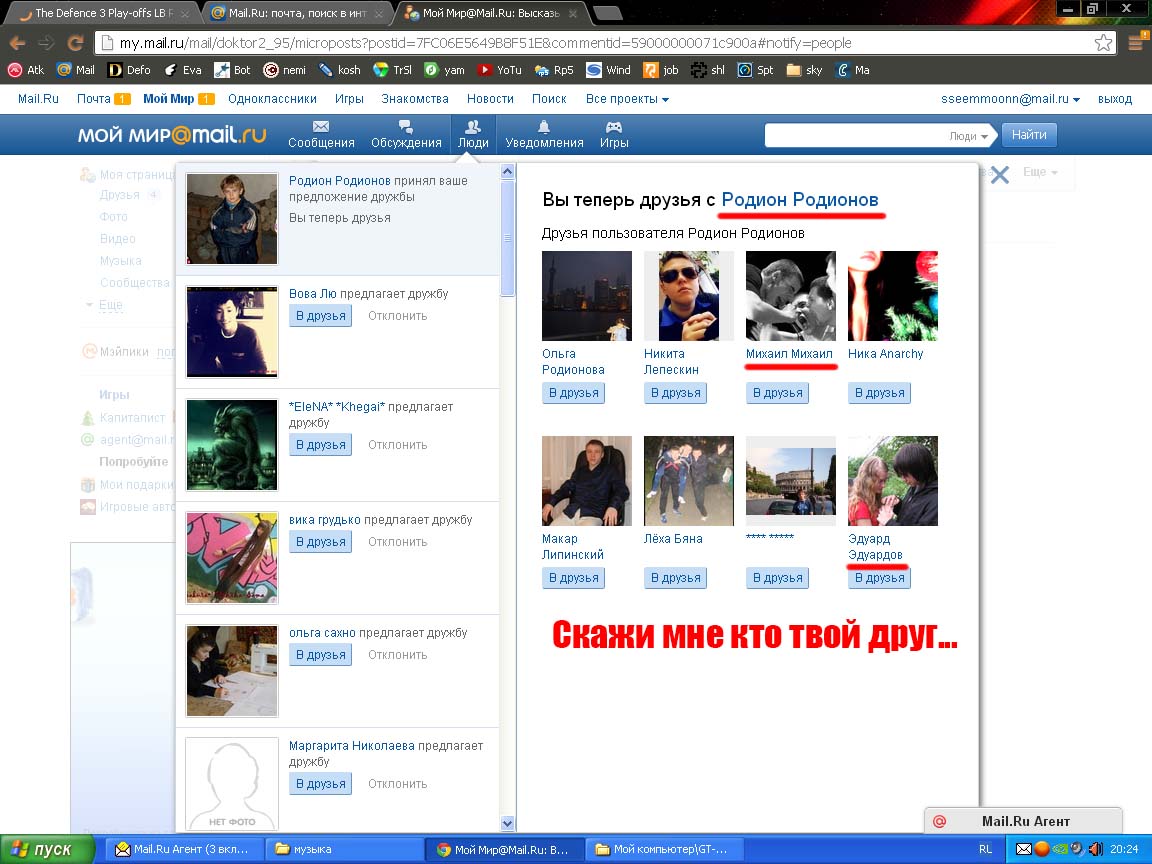Image resolution: width=1152 pixels, height=864 pixels.
Task: Expand the Еще dropdown at top right
Action: (1040, 172)
